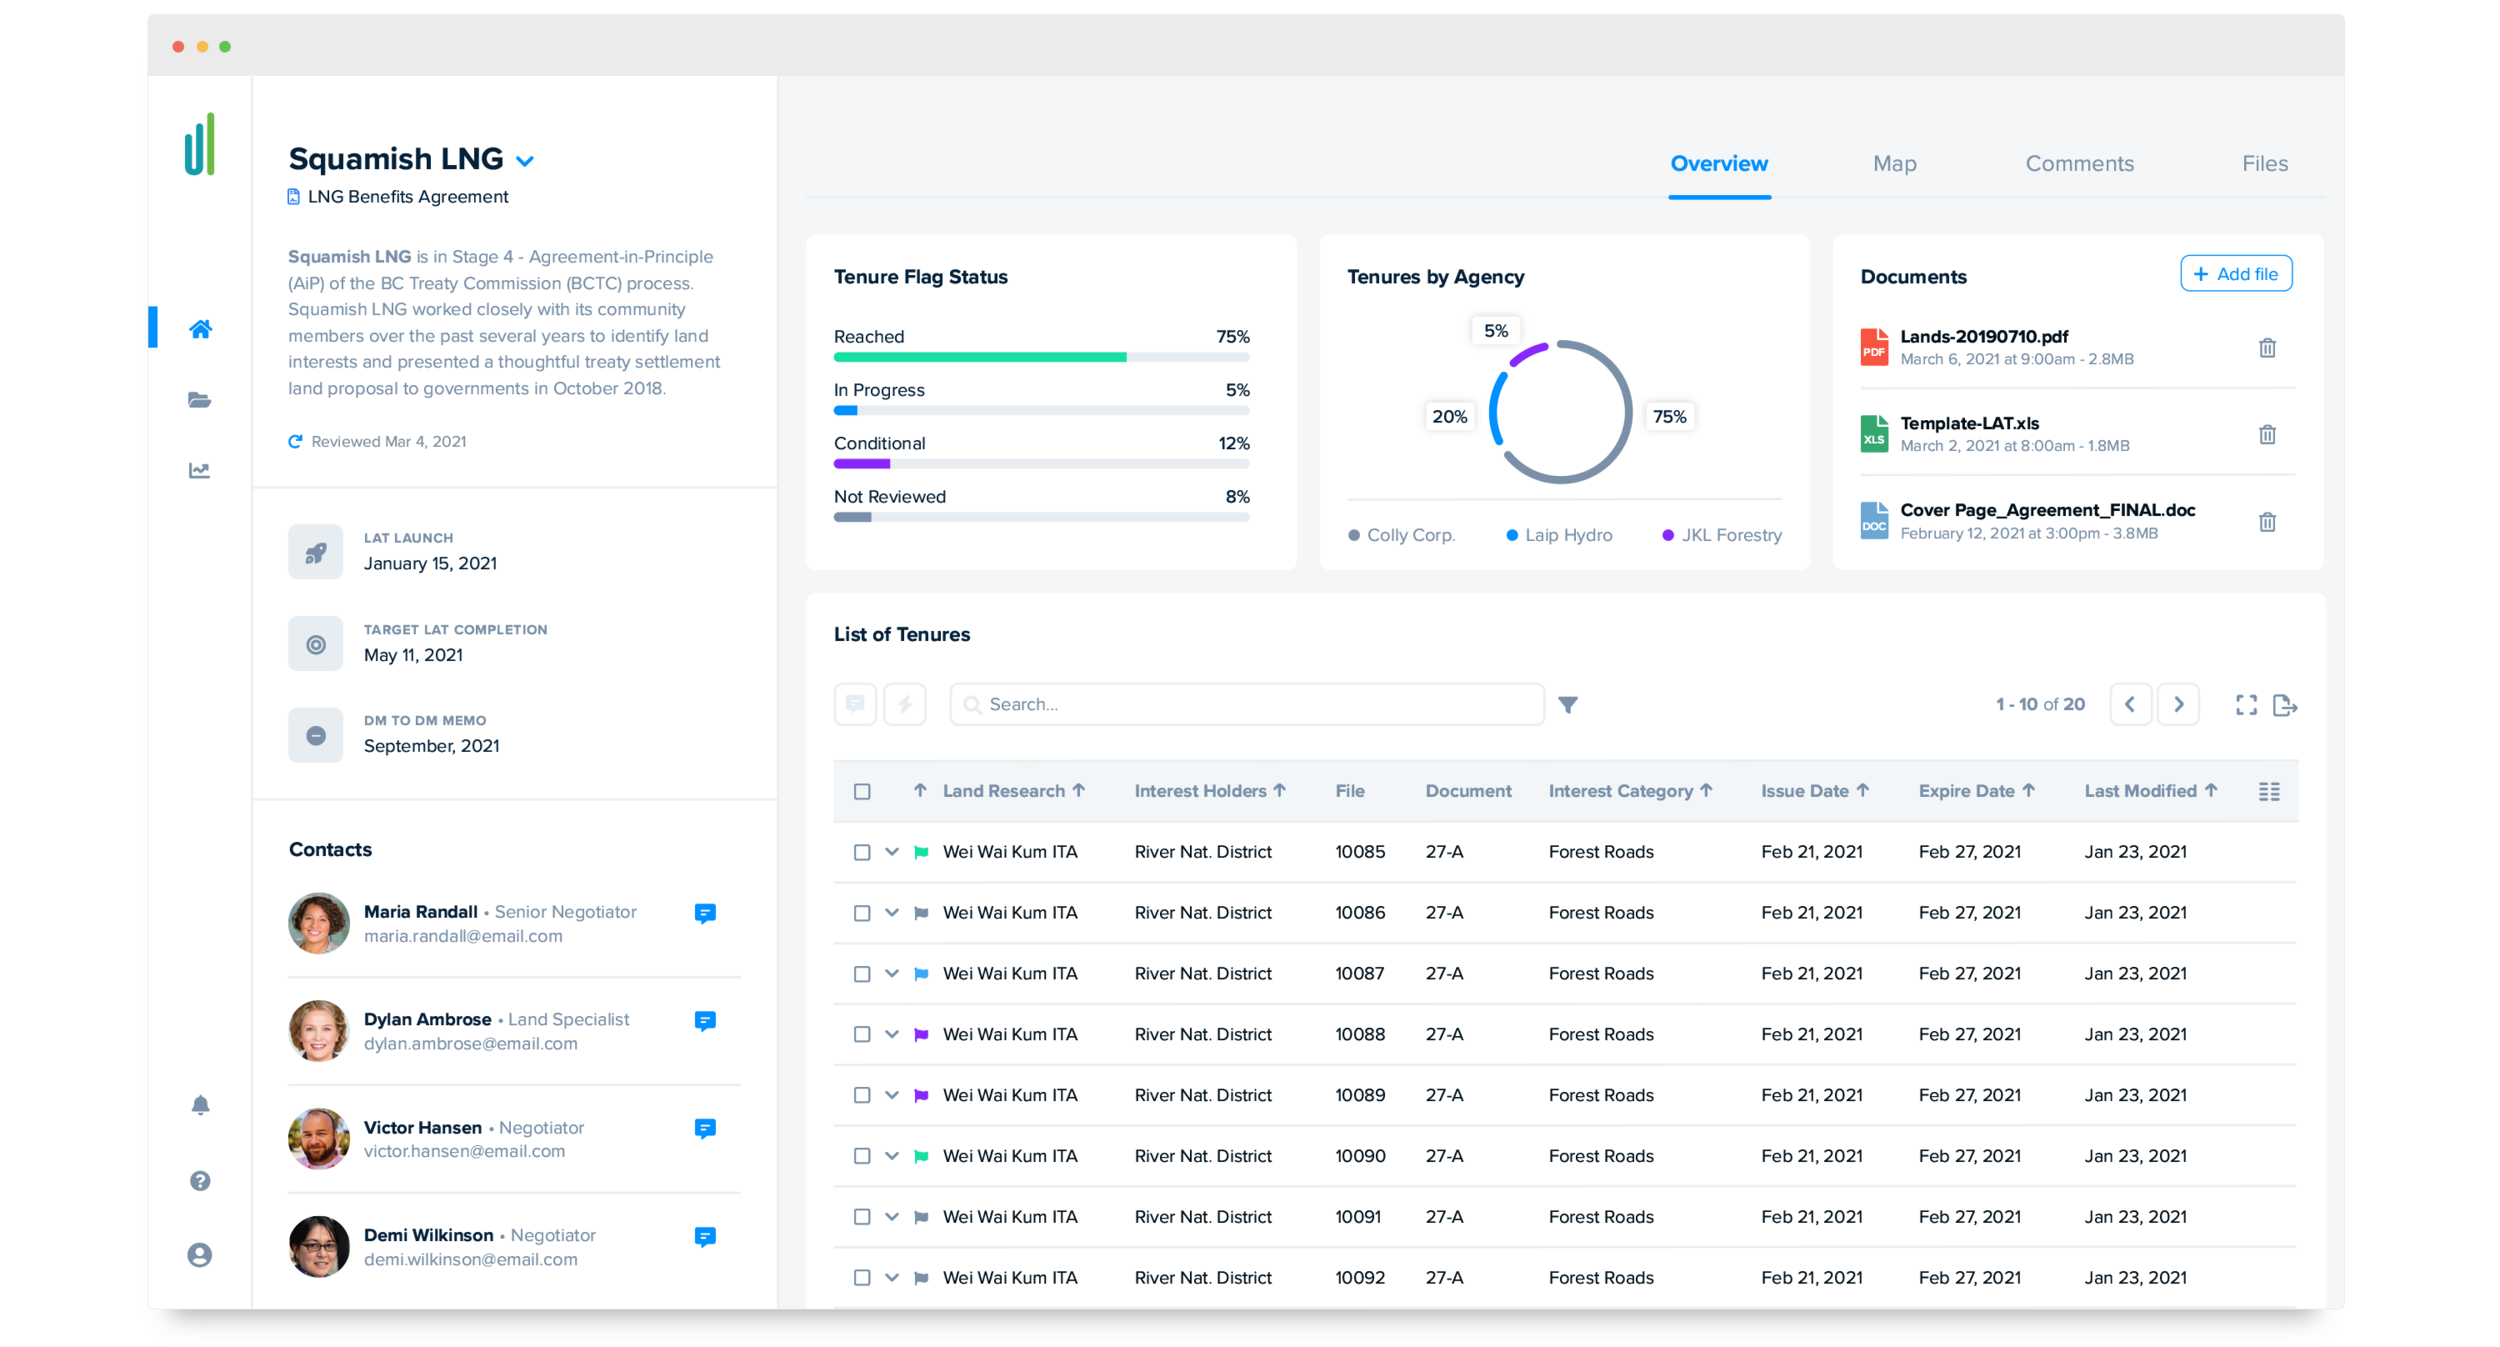
Task: Export the tenure list
Action: click(2285, 705)
